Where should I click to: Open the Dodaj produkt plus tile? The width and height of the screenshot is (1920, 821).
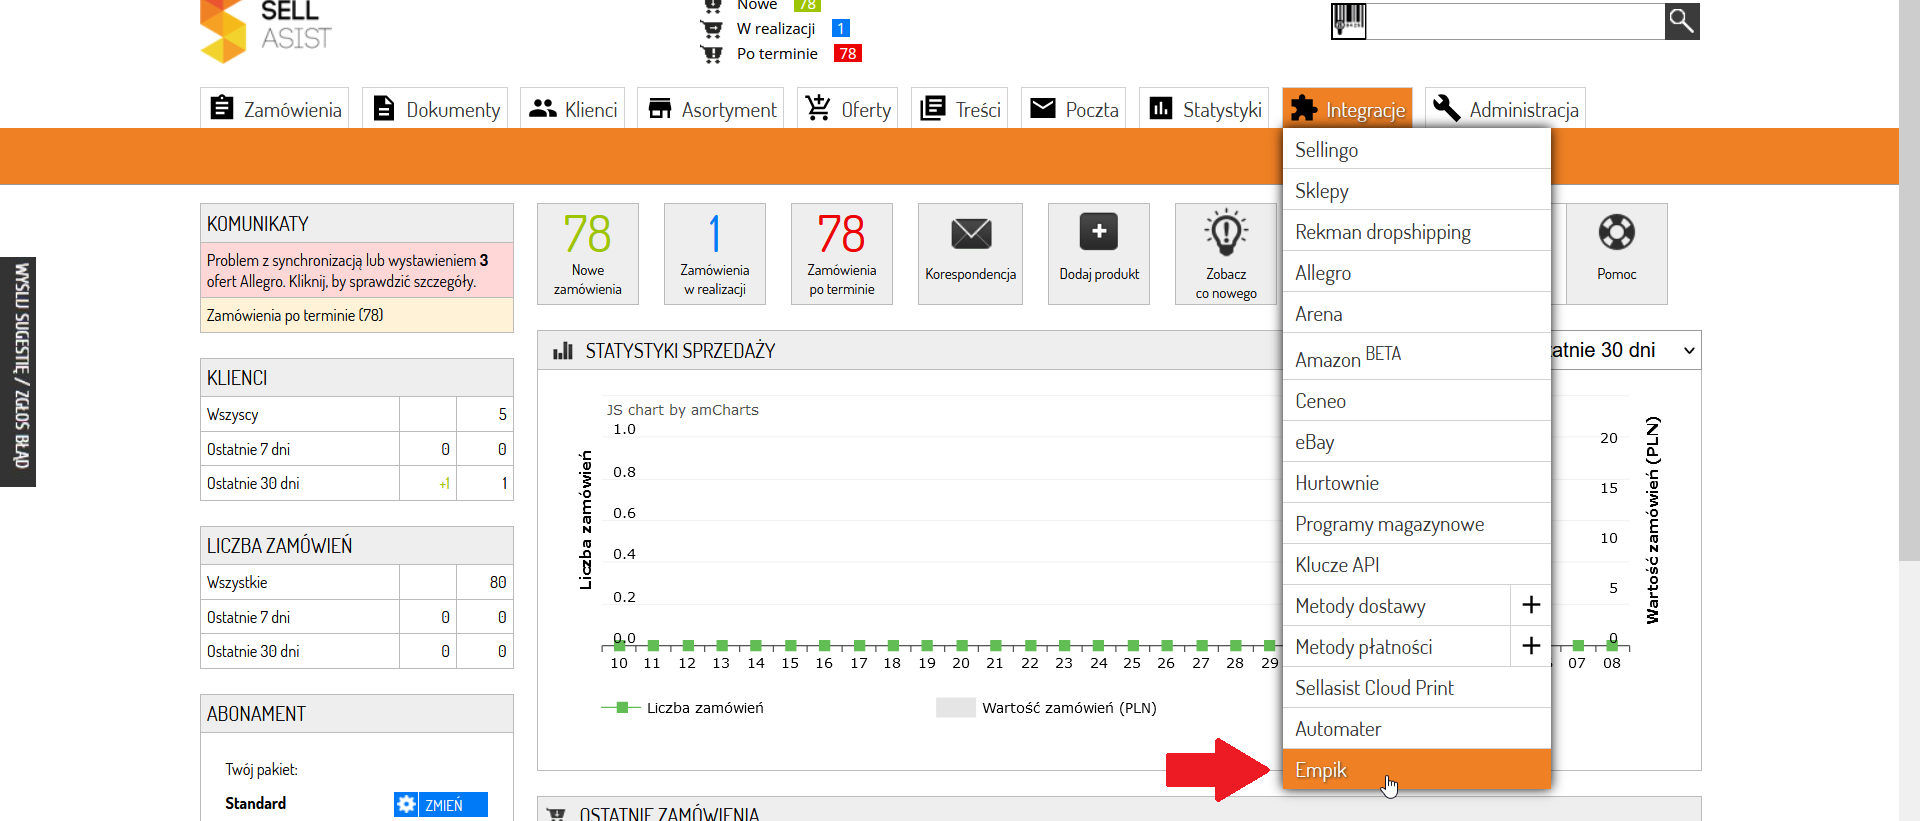coord(1099,254)
